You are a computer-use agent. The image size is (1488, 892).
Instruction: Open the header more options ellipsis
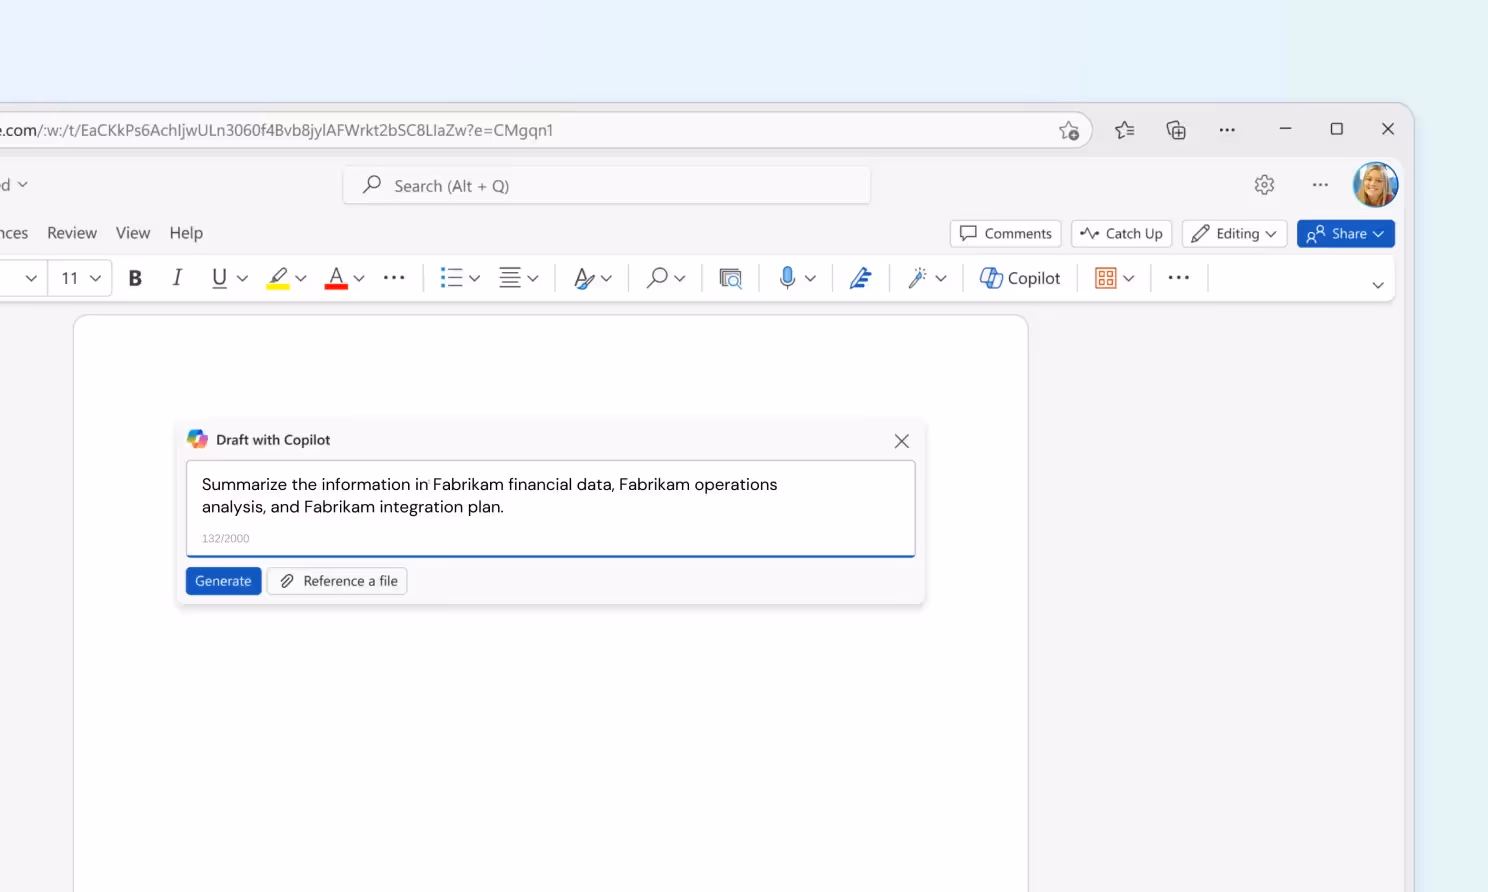click(x=1320, y=185)
